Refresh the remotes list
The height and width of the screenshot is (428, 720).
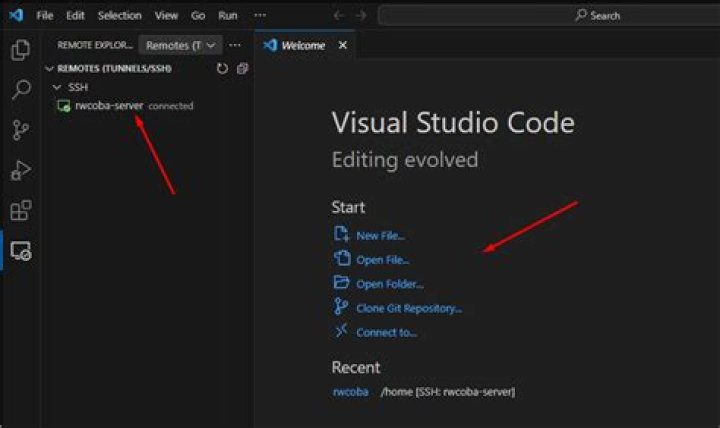pos(222,68)
